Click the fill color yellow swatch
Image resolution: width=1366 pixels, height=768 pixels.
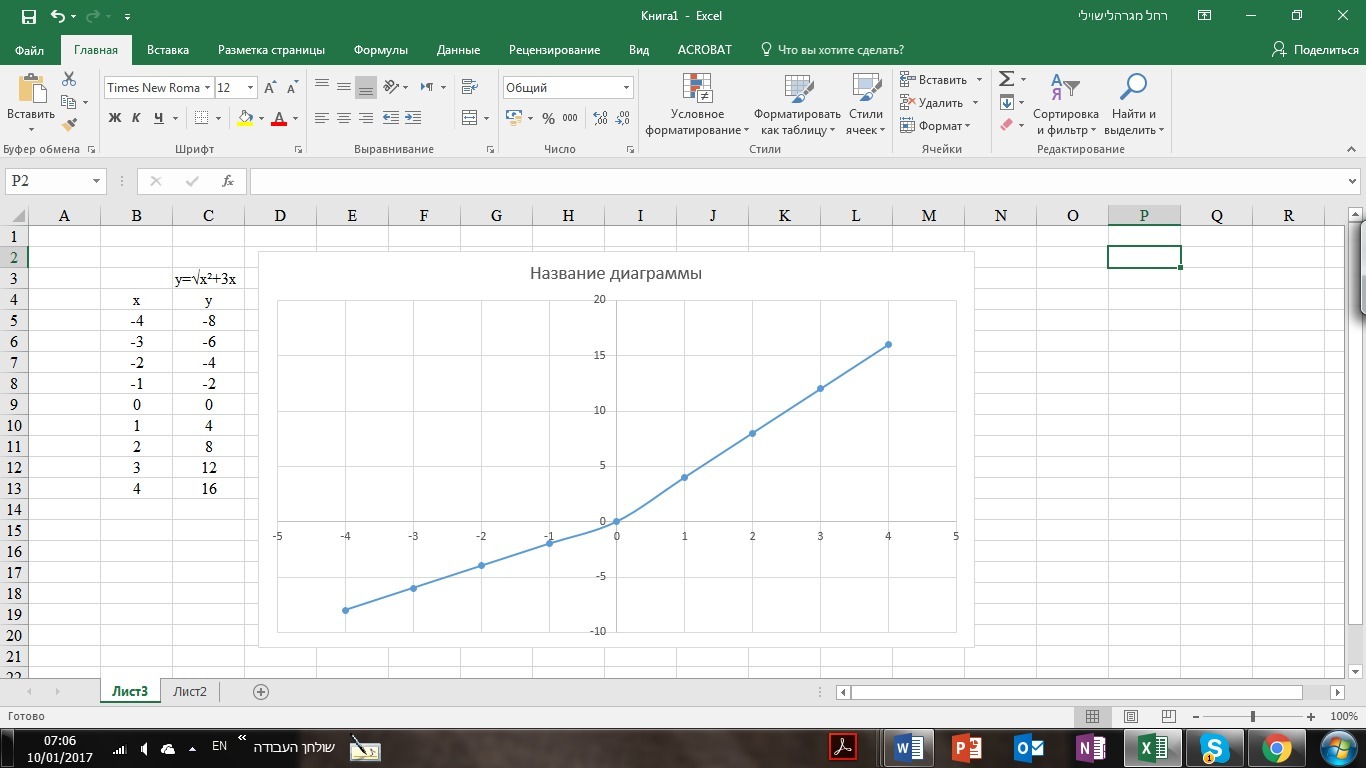[245, 118]
